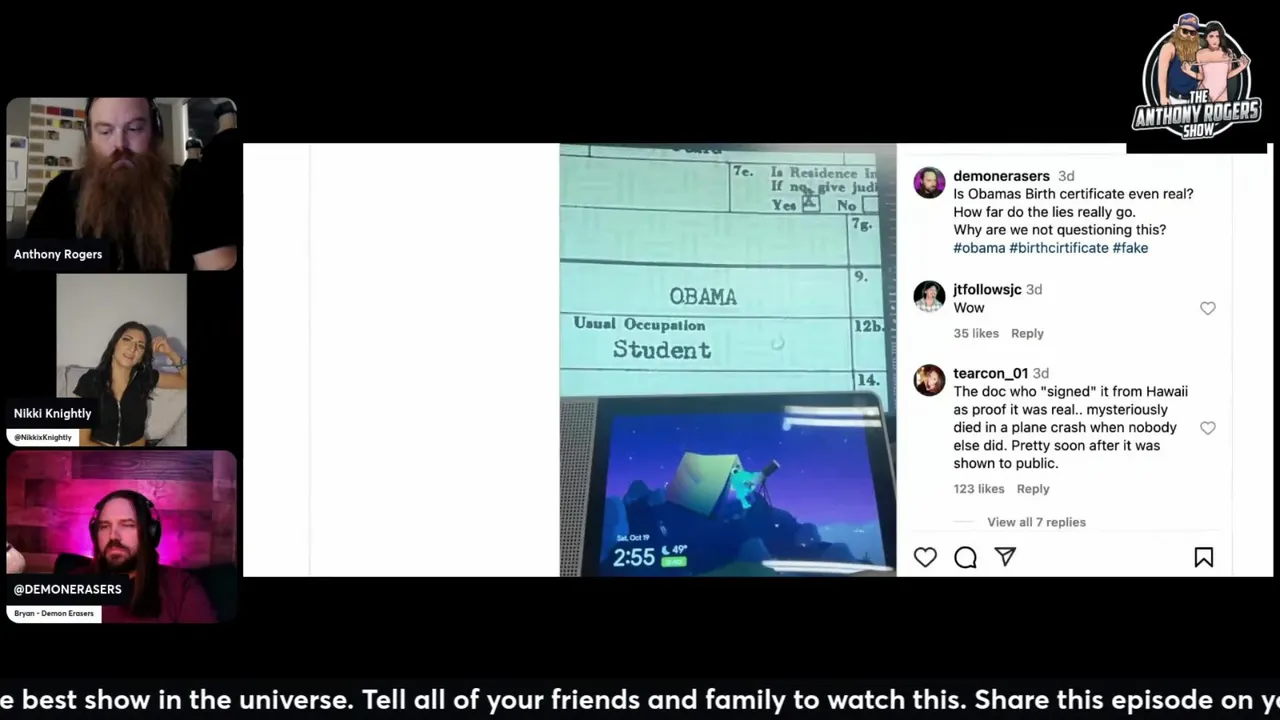Image resolution: width=1280 pixels, height=720 pixels.
Task: Click the paper plane share icon
Action: [1005, 557]
